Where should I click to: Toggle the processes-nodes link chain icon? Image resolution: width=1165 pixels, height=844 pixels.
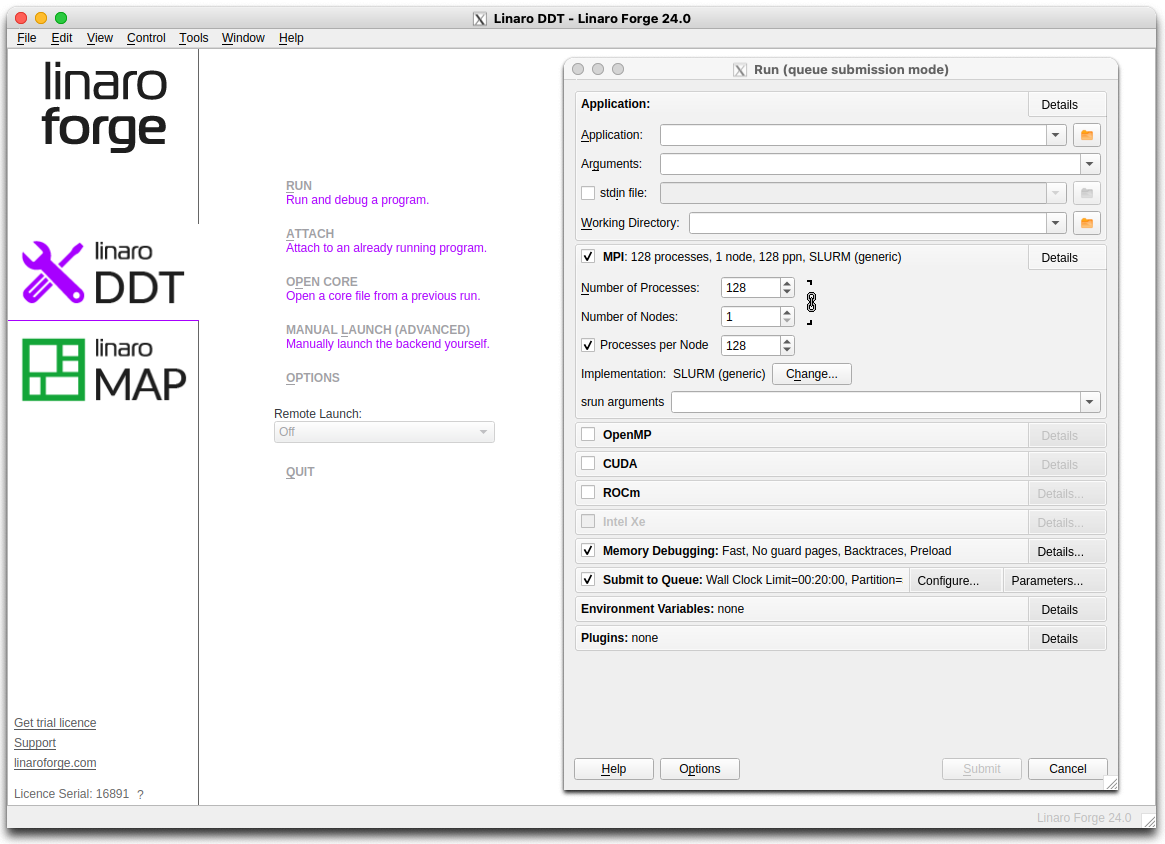[811, 302]
